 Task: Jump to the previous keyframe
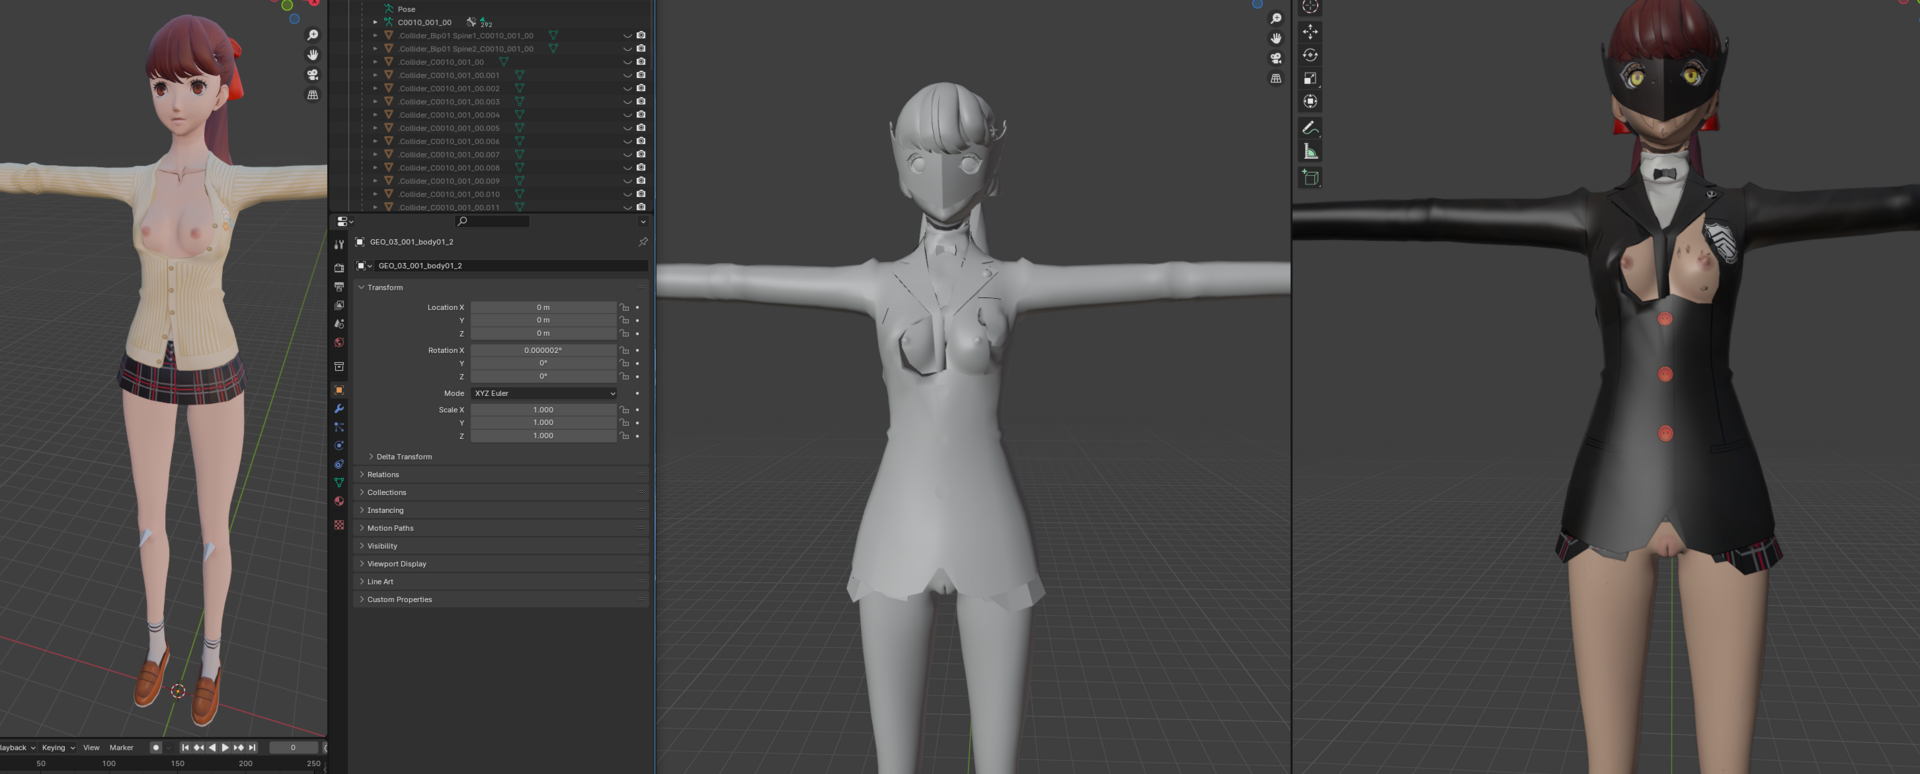(x=198, y=747)
